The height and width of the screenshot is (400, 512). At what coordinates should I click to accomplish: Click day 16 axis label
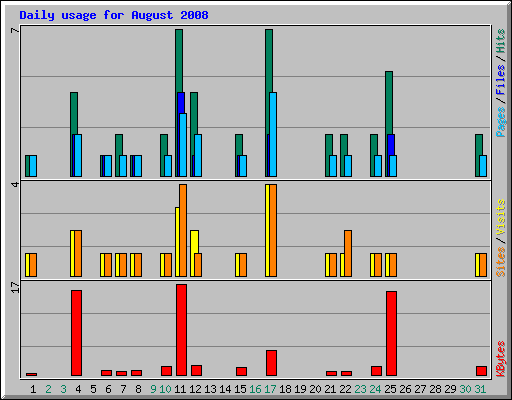click(255, 389)
